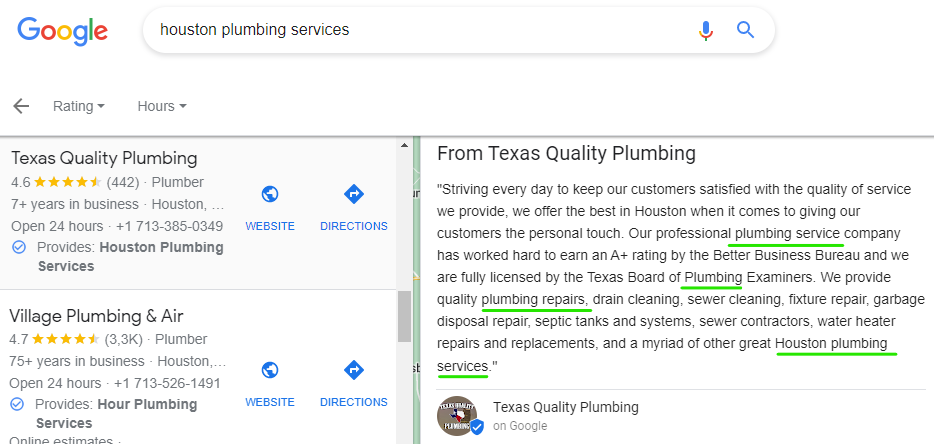
Task: Click the results list scrollbar thumb
Action: pos(404,316)
